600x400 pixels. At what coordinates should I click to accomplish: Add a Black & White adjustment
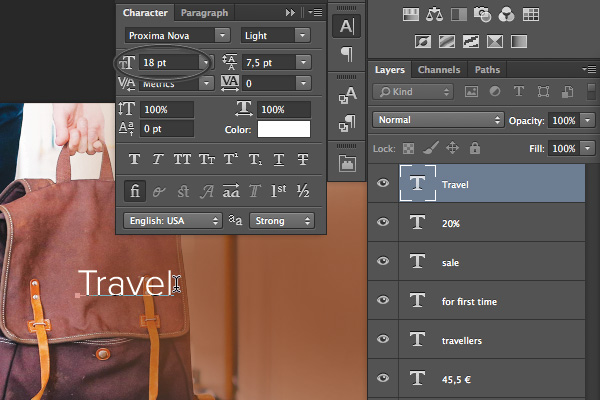pyautogui.click(x=458, y=15)
